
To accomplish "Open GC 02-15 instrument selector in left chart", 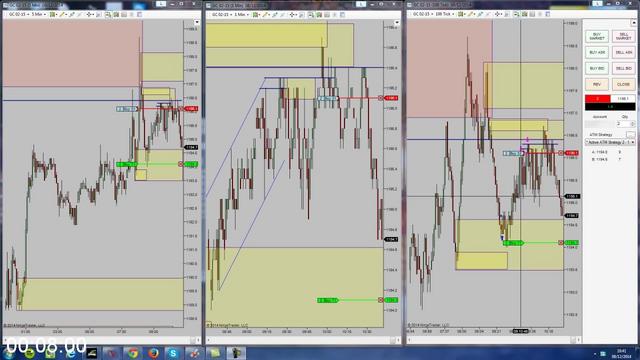I will click(x=19, y=14).
